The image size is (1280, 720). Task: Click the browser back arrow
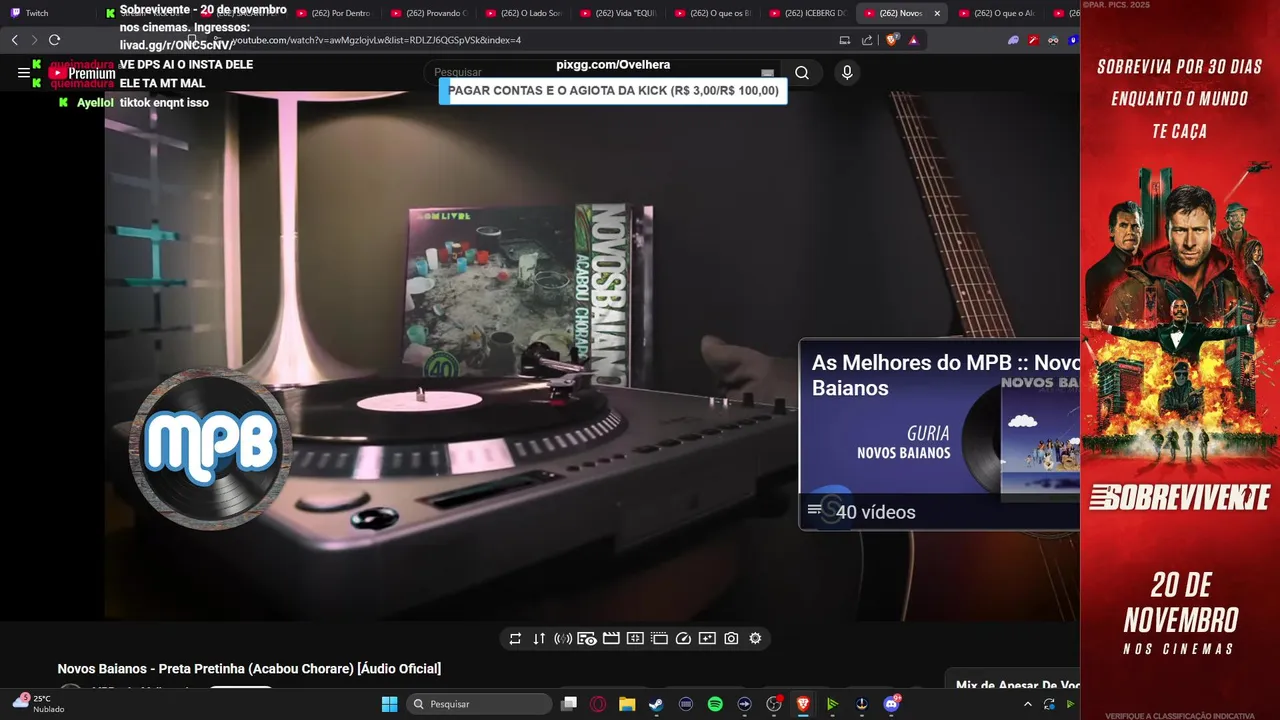point(14,40)
